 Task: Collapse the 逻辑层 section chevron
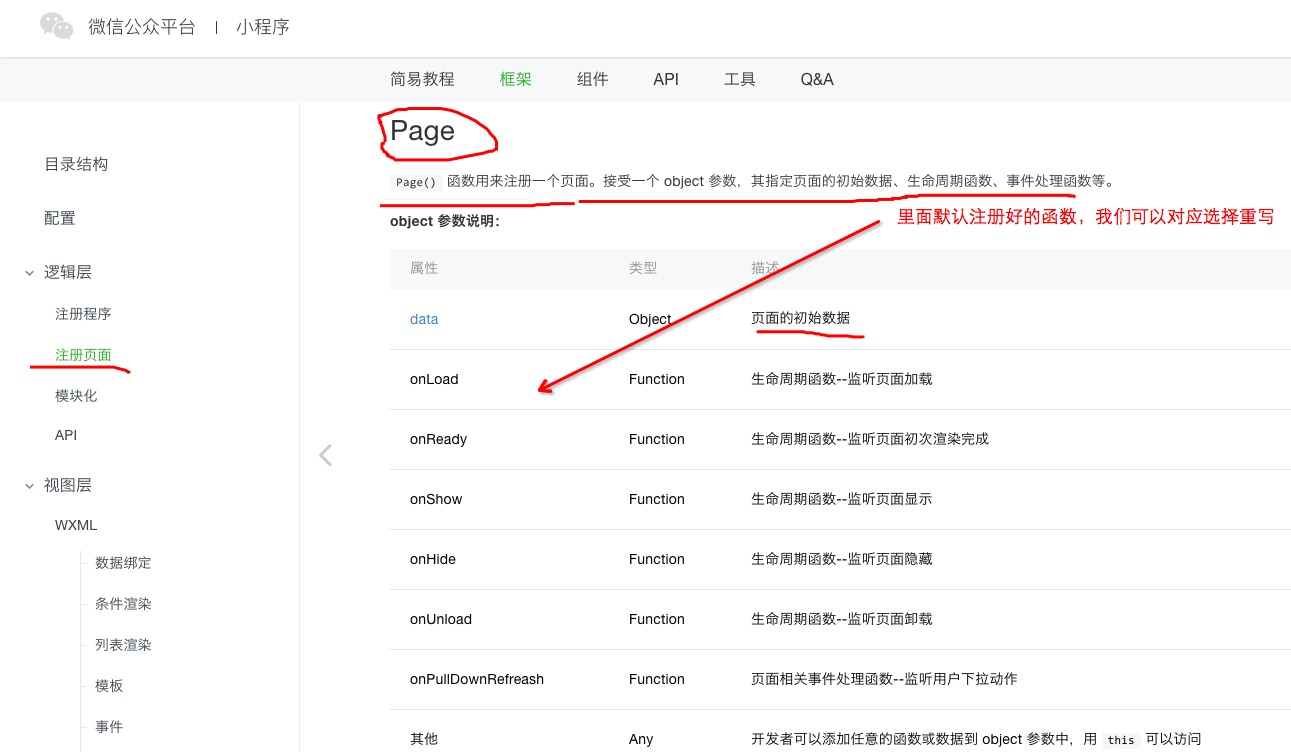coord(29,273)
